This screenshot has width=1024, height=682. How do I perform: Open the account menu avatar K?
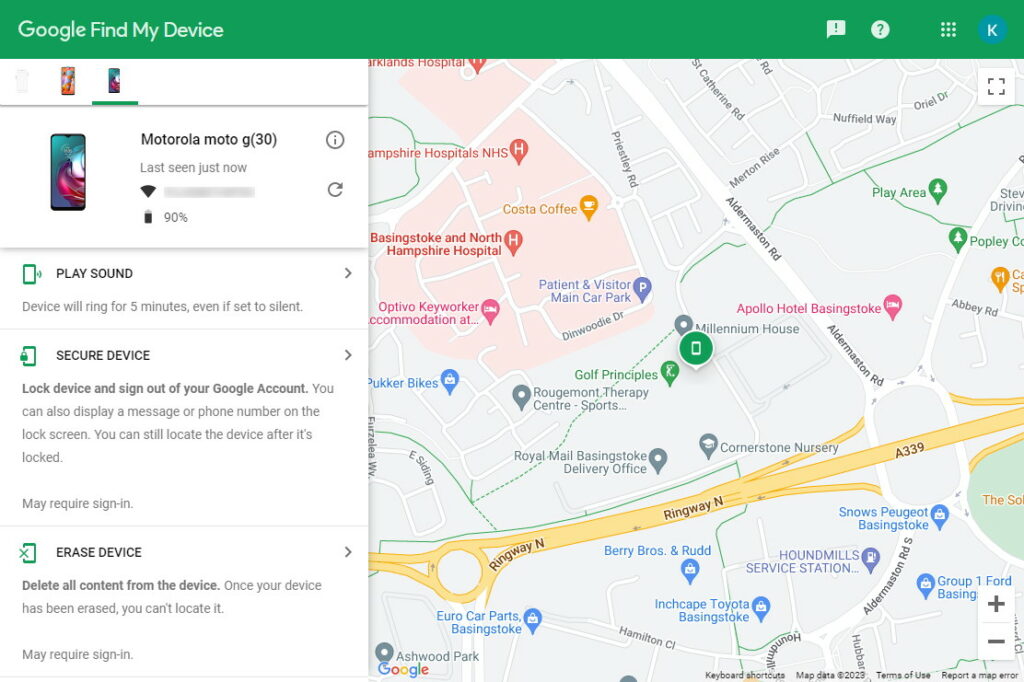[992, 29]
